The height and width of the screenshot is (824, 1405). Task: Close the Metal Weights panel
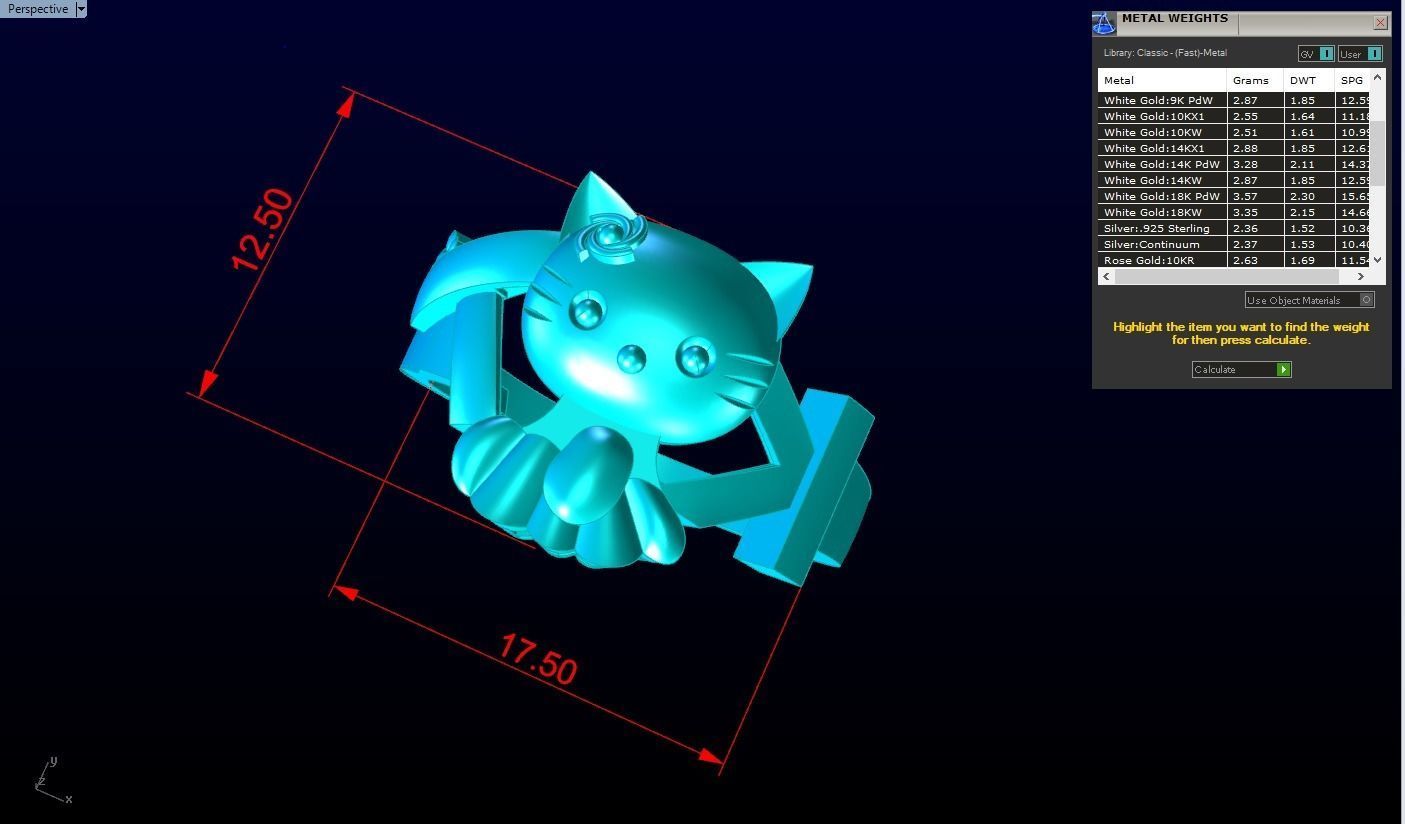(x=1381, y=22)
